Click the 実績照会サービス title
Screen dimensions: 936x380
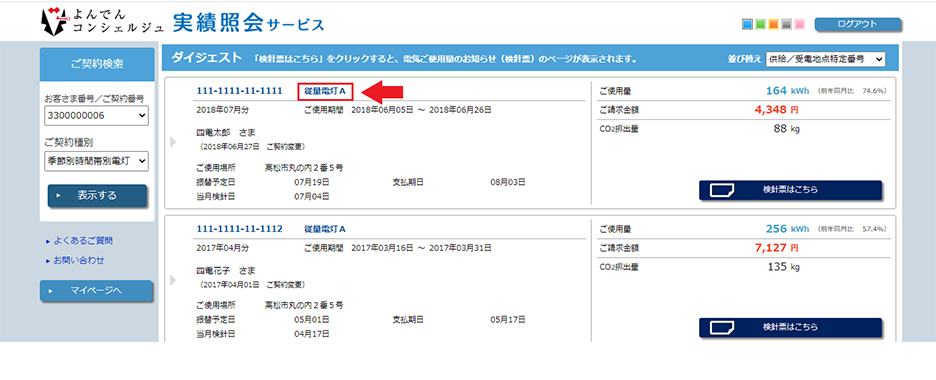[249, 22]
